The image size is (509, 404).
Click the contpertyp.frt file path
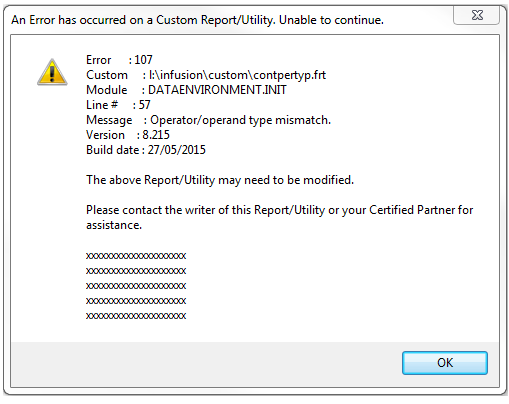click(237, 75)
